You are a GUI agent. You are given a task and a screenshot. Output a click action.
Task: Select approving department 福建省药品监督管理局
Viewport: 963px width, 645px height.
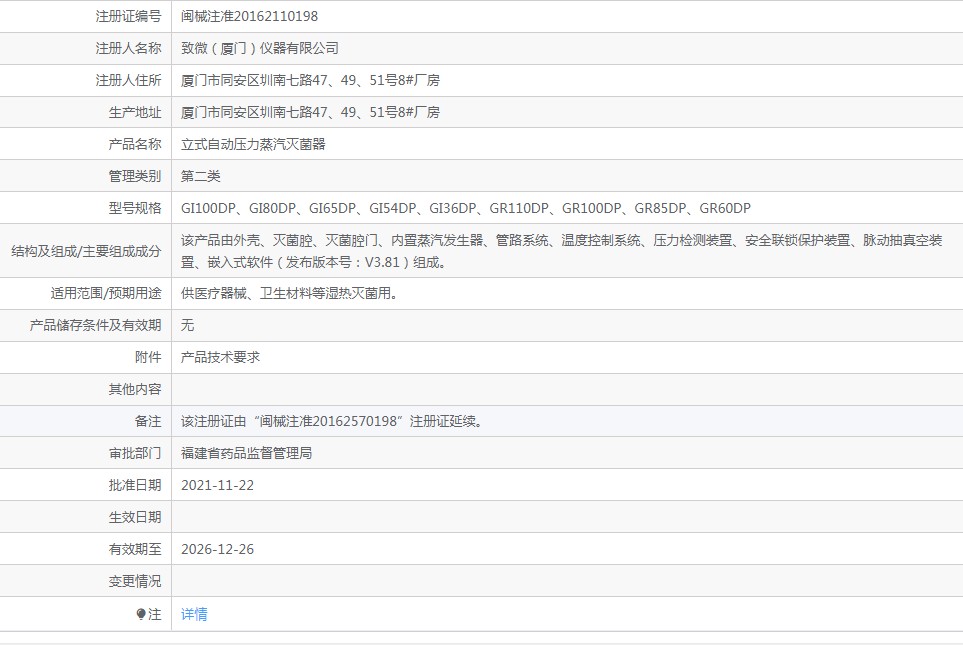[x=246, y=453]
